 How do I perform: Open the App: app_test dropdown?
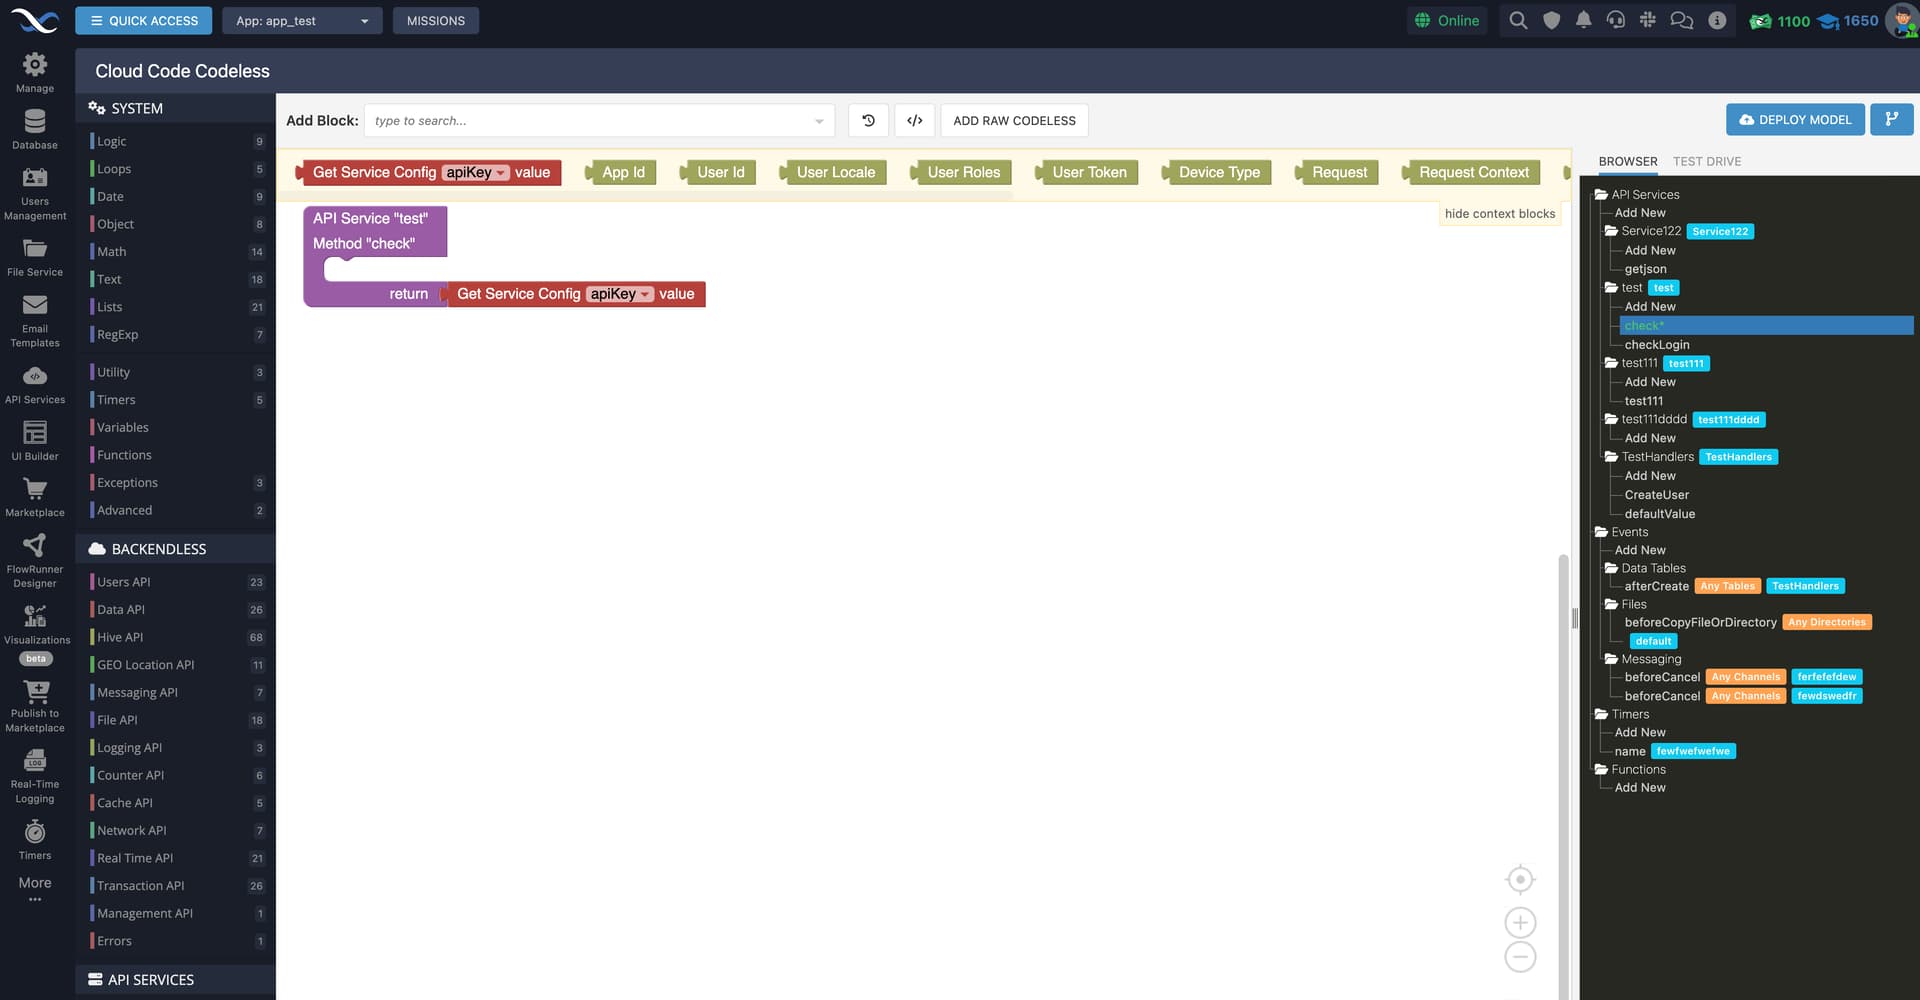(x=302, y=21)
